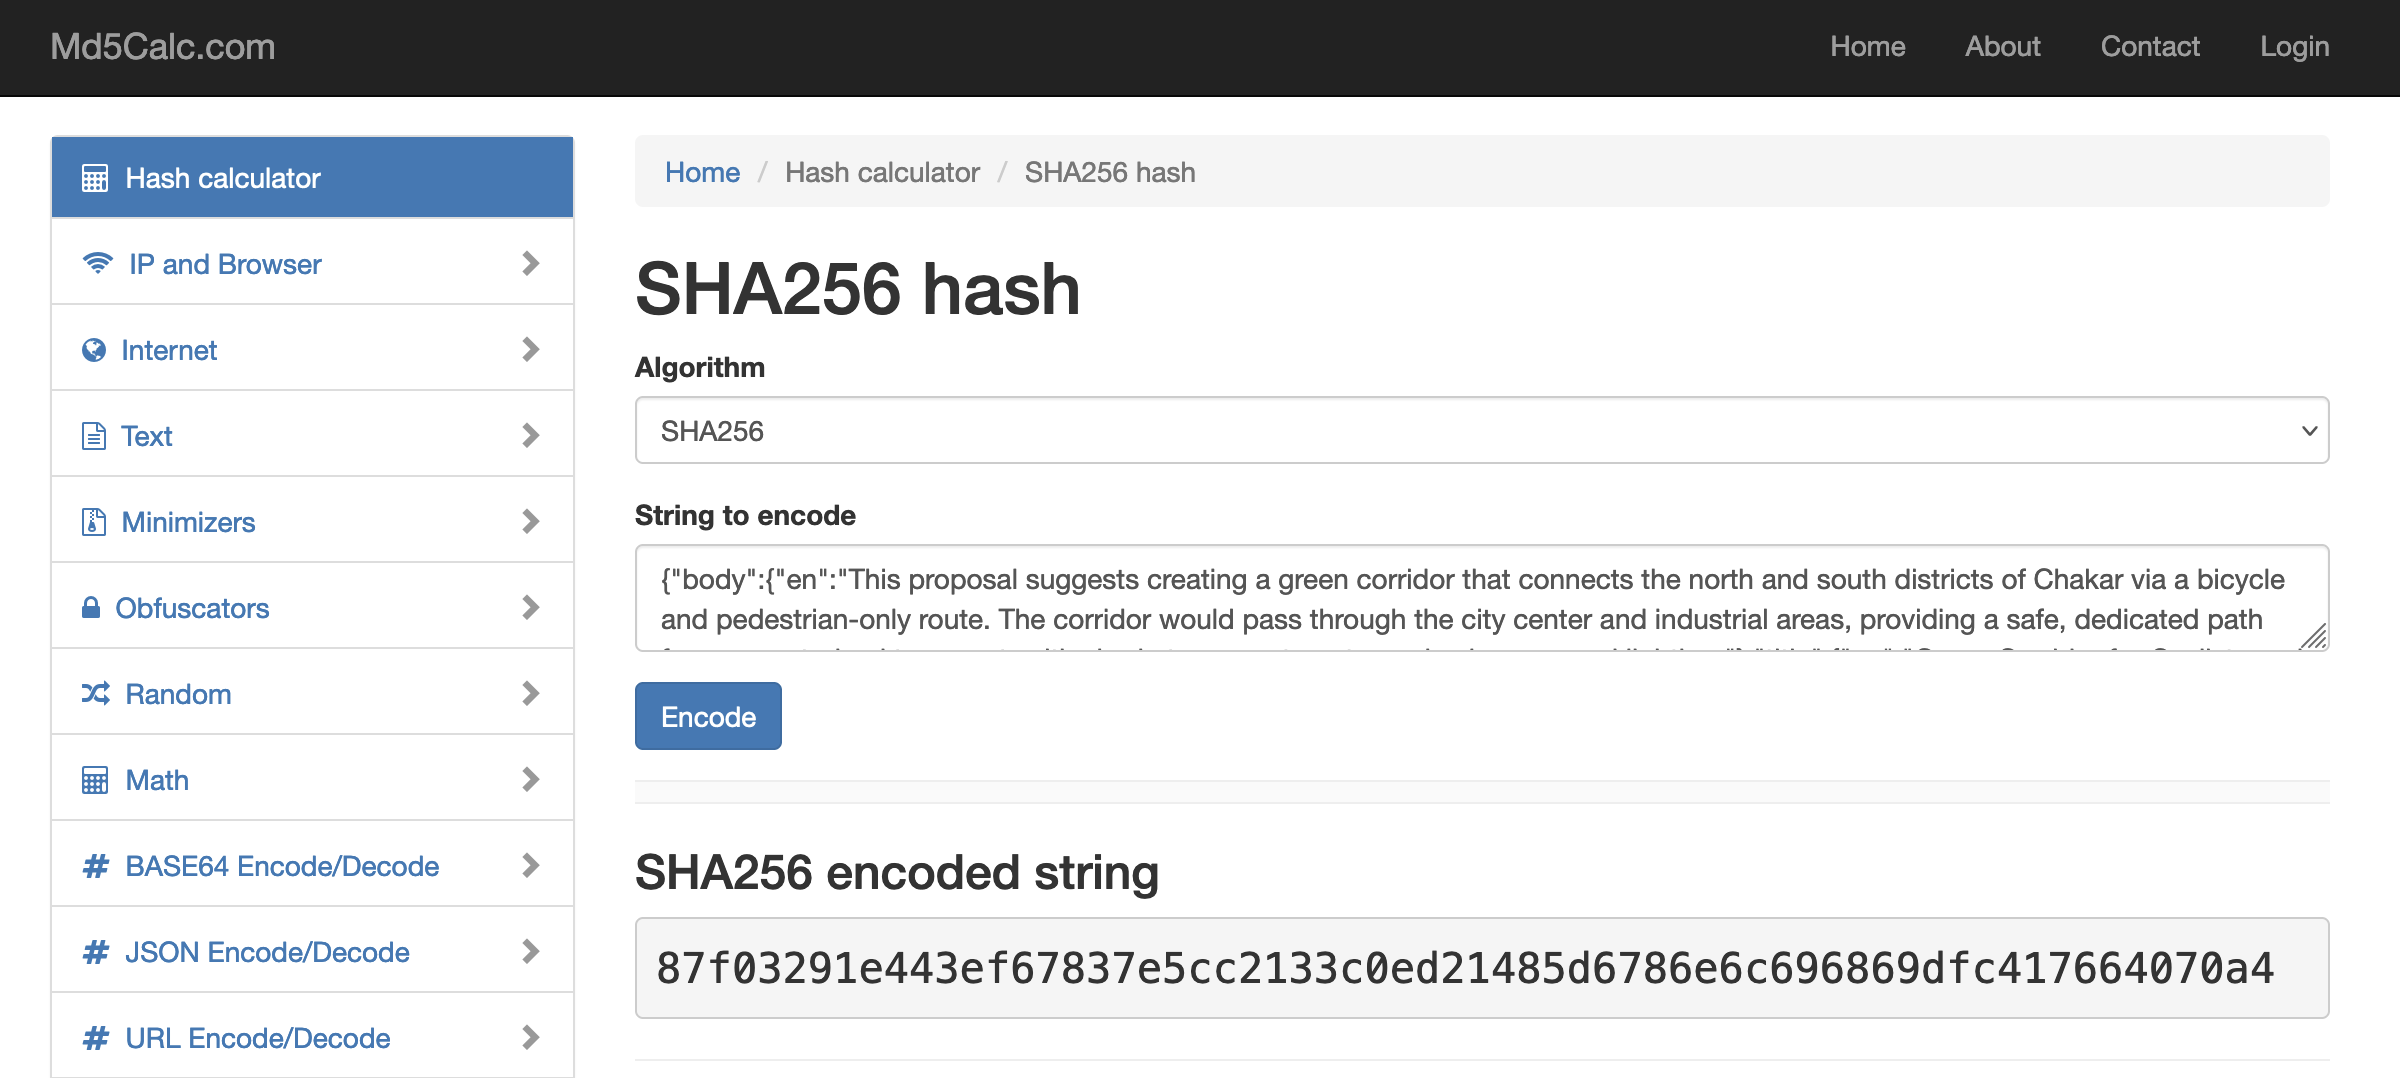Click the document icon beside Text
The height and width of the screenshot is (1078, 2400).
click(x=94, y=436)
